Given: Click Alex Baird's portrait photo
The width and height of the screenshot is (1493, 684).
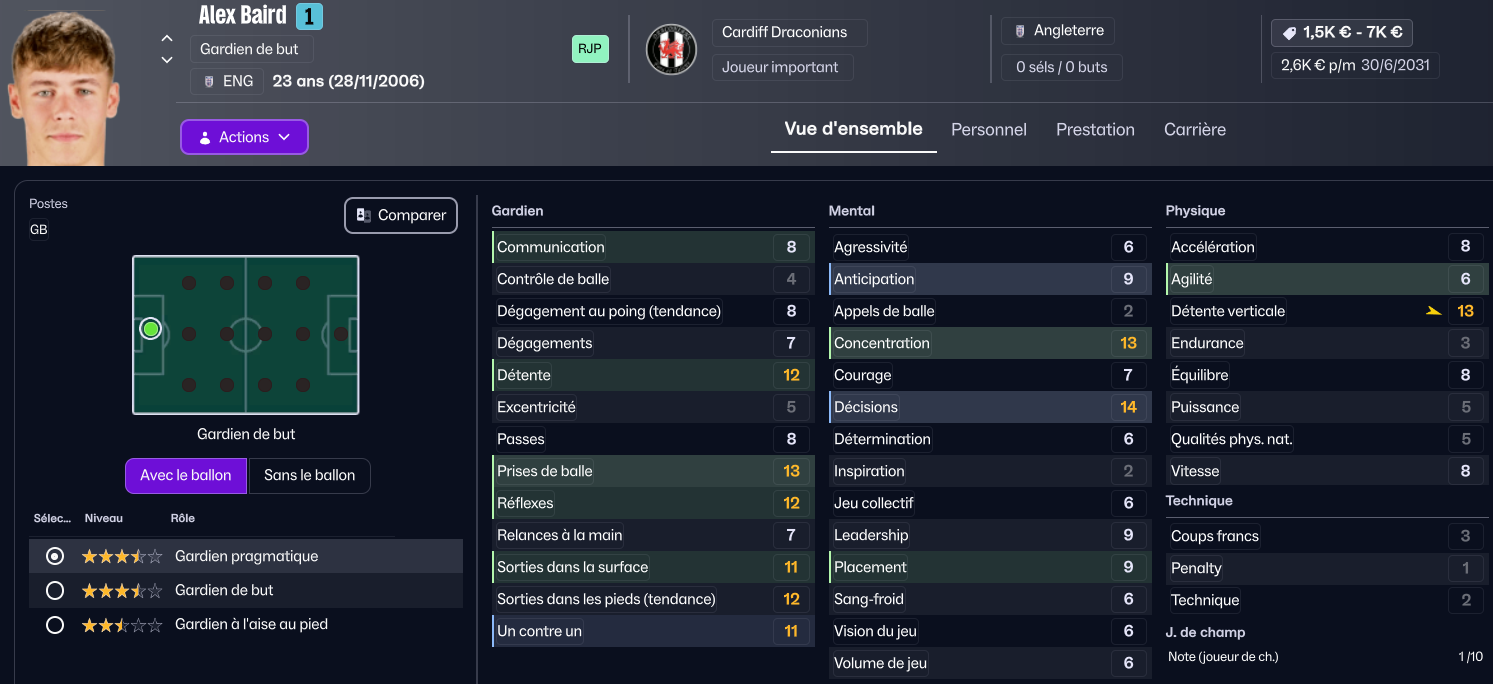Looking at the screenshot, I should [63, 88].
